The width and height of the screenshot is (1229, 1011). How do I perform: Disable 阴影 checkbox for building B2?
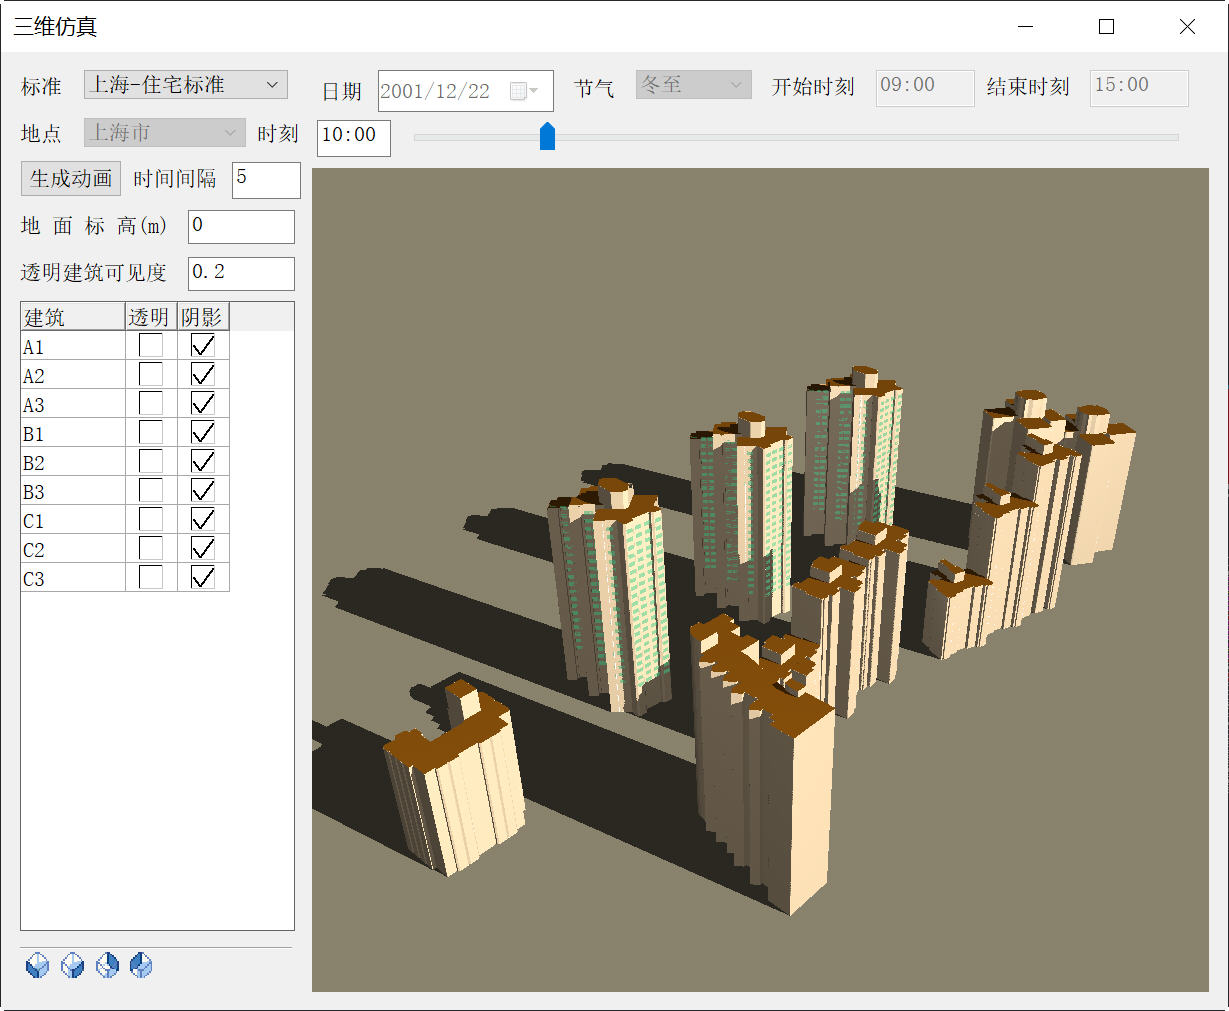203,462
